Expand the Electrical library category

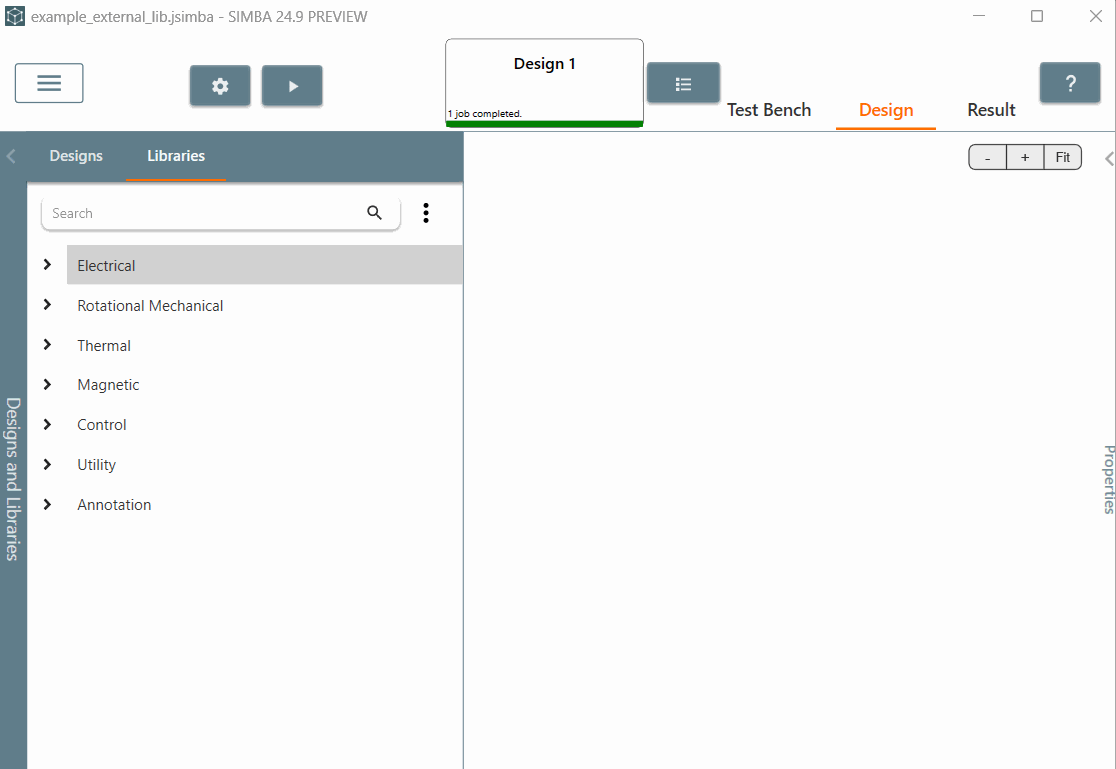click(x=47, y=265)
